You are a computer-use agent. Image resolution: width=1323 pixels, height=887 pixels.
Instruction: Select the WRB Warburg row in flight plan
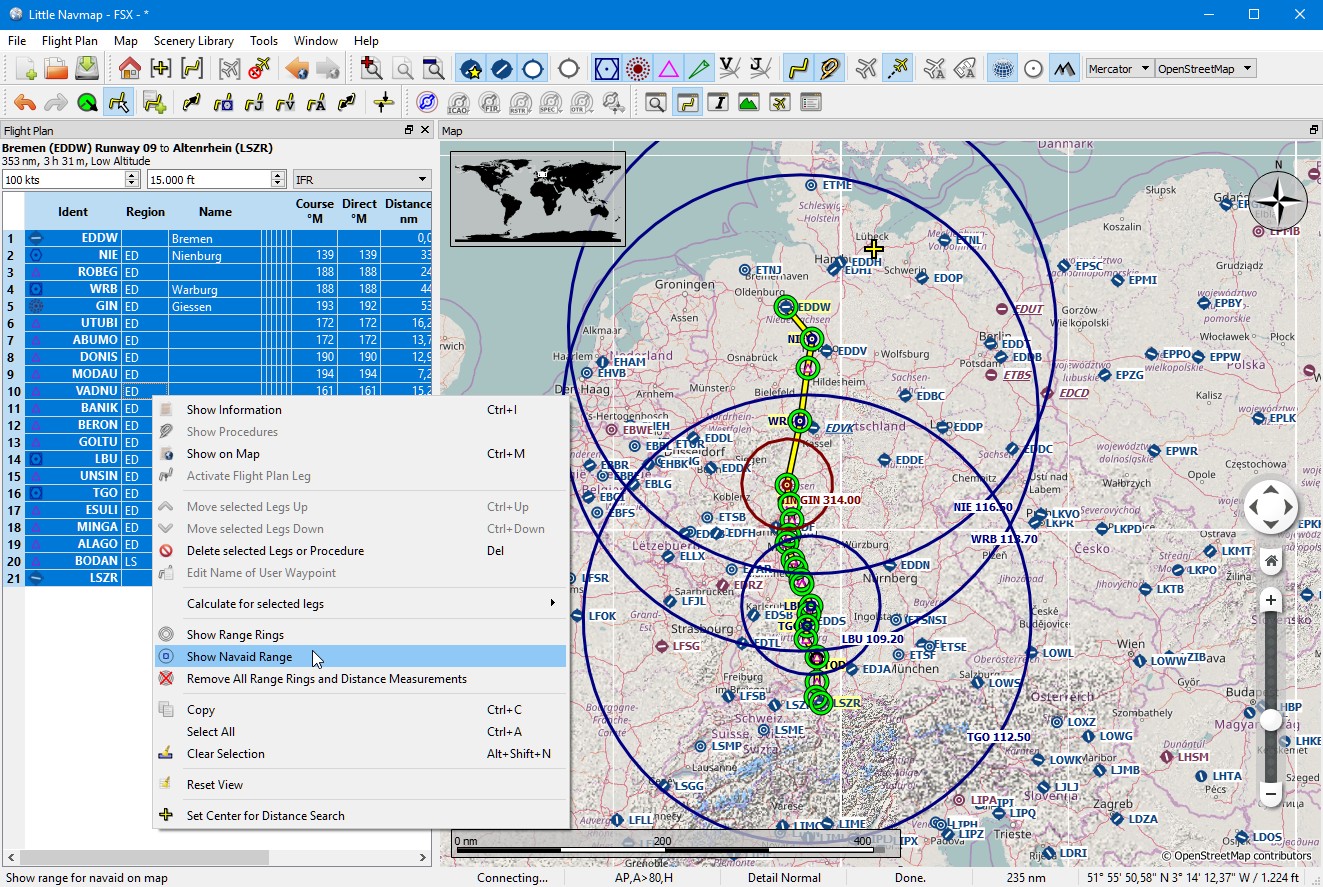217,290
